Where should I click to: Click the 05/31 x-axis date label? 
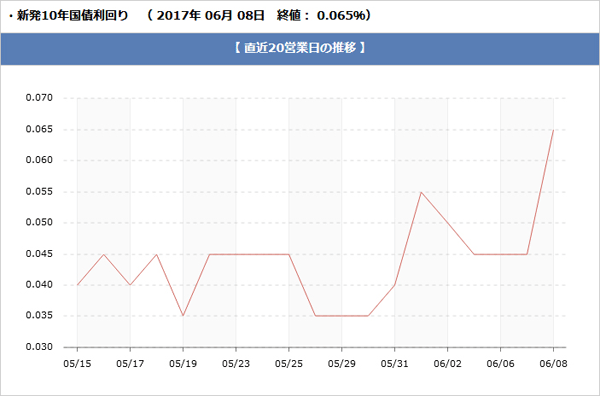click(394, 363)
